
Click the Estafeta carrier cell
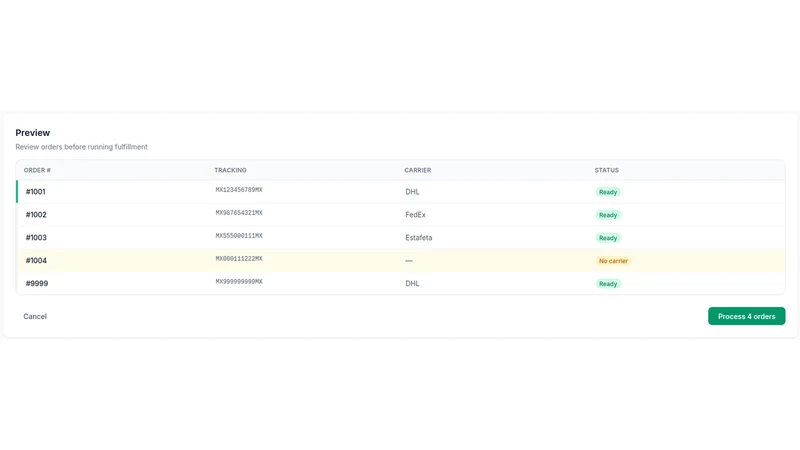coord(418,238)
